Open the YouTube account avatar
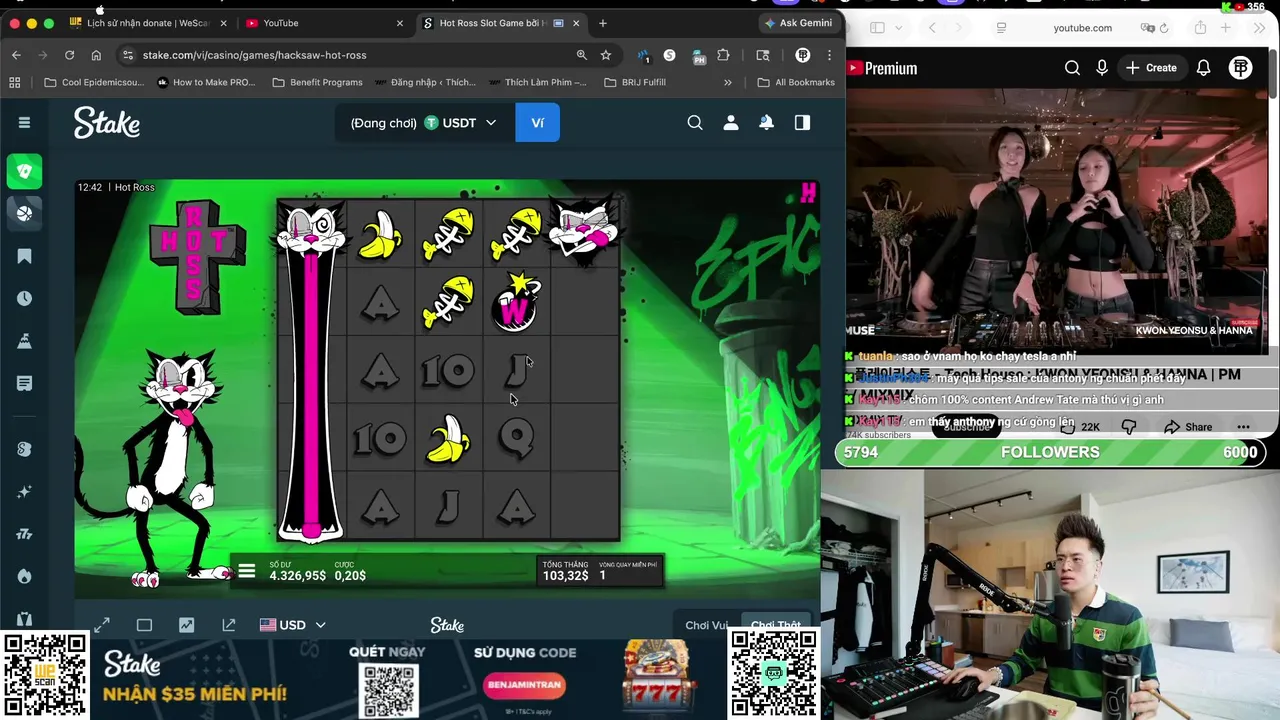The width and height of the screenshot is (1280, 720). point(1241,68)
